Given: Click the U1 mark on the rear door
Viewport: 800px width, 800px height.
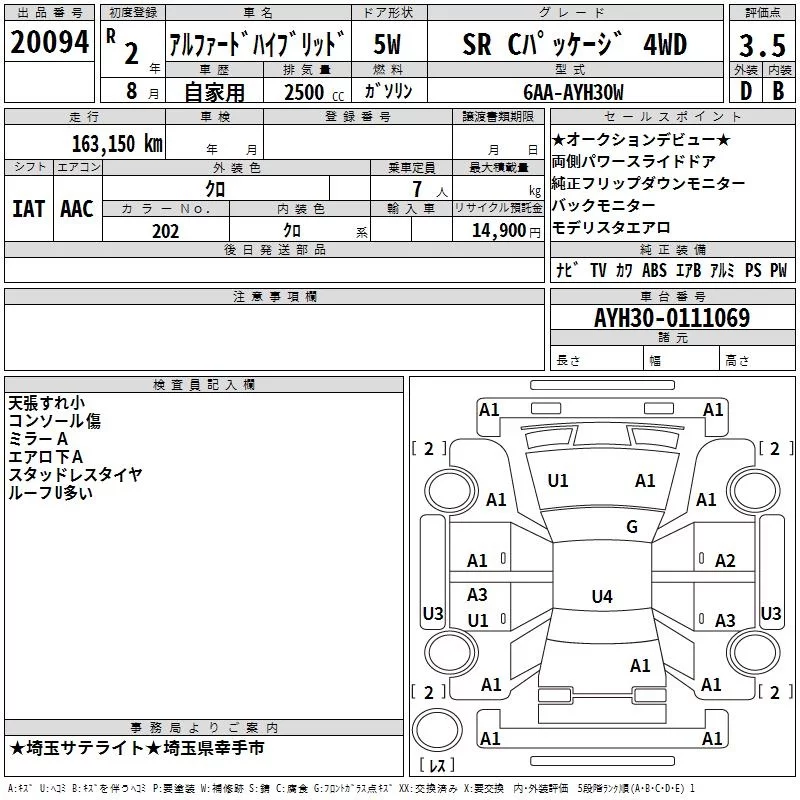Looking at the screenshot, I should pyautogui.click(x=478, y=620).
